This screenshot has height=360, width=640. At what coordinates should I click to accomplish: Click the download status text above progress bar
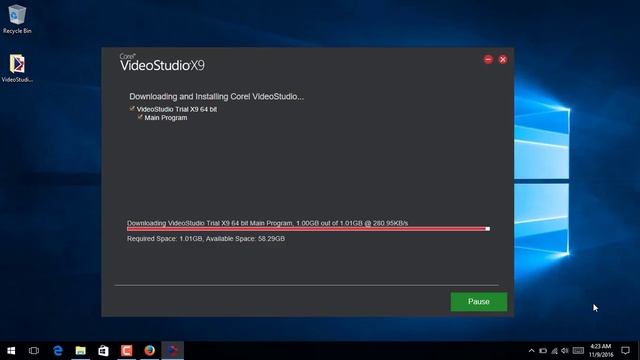point(267,223)
